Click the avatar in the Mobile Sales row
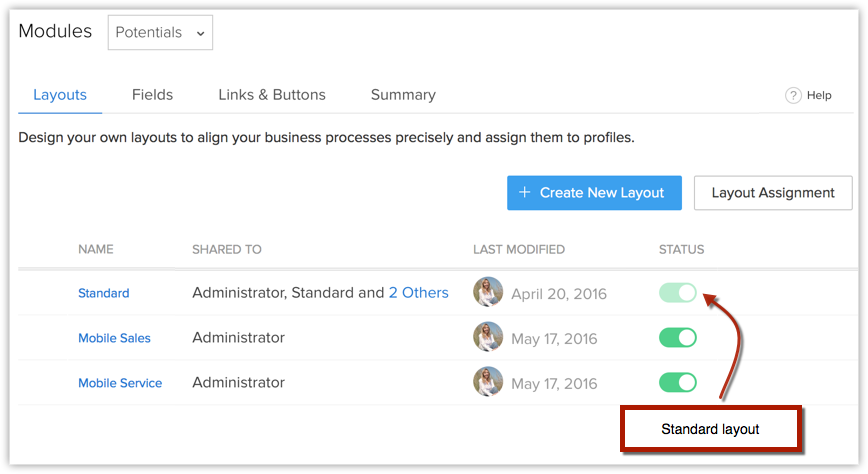Image resolution: width=868 pixels, height=474 pixels. (488, 337)
